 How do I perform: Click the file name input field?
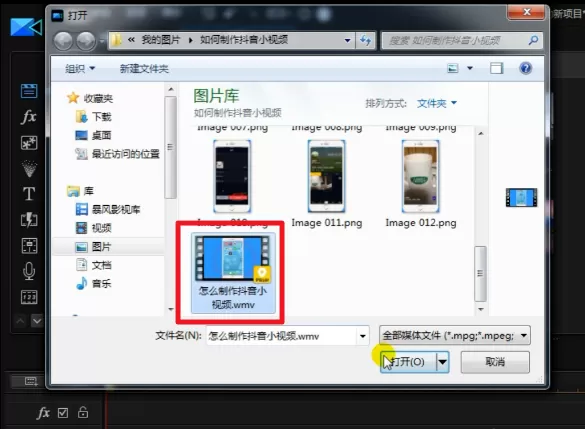(282, 336)
